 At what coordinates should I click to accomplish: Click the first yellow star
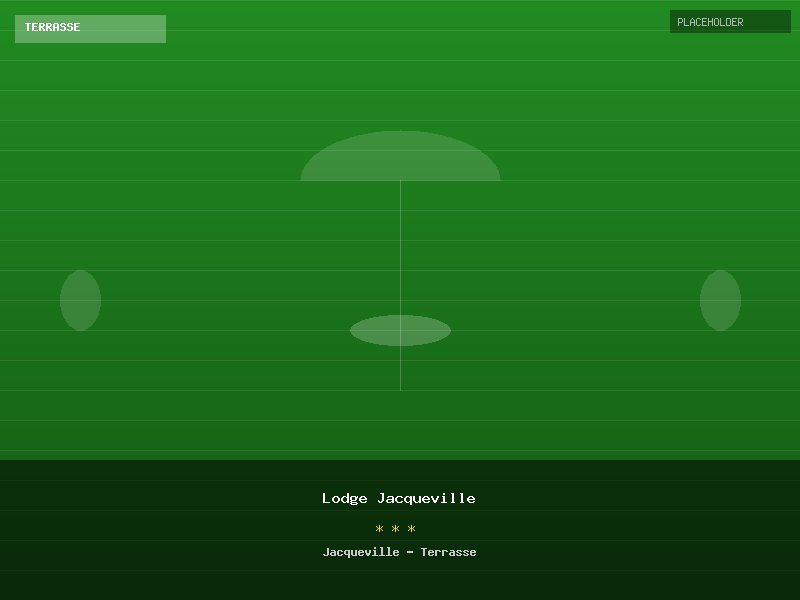(380, 529)
